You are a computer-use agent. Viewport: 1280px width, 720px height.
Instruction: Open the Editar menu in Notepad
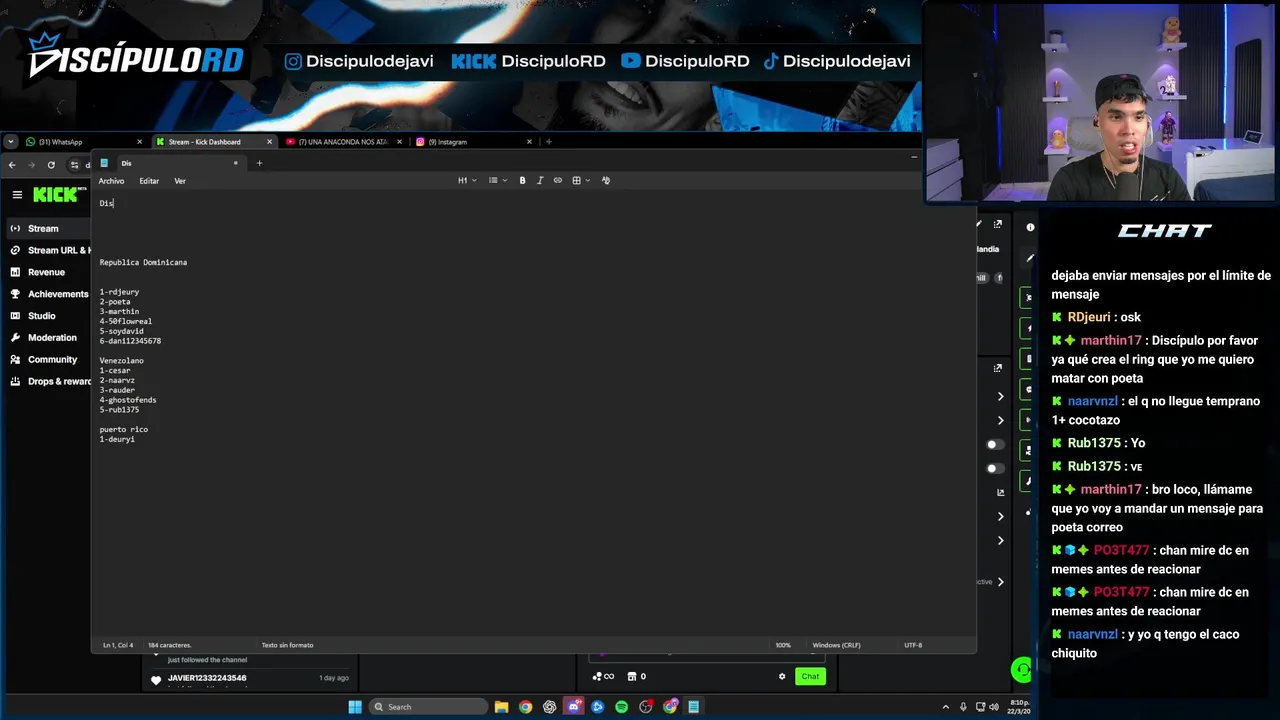[x=149, y=181]
